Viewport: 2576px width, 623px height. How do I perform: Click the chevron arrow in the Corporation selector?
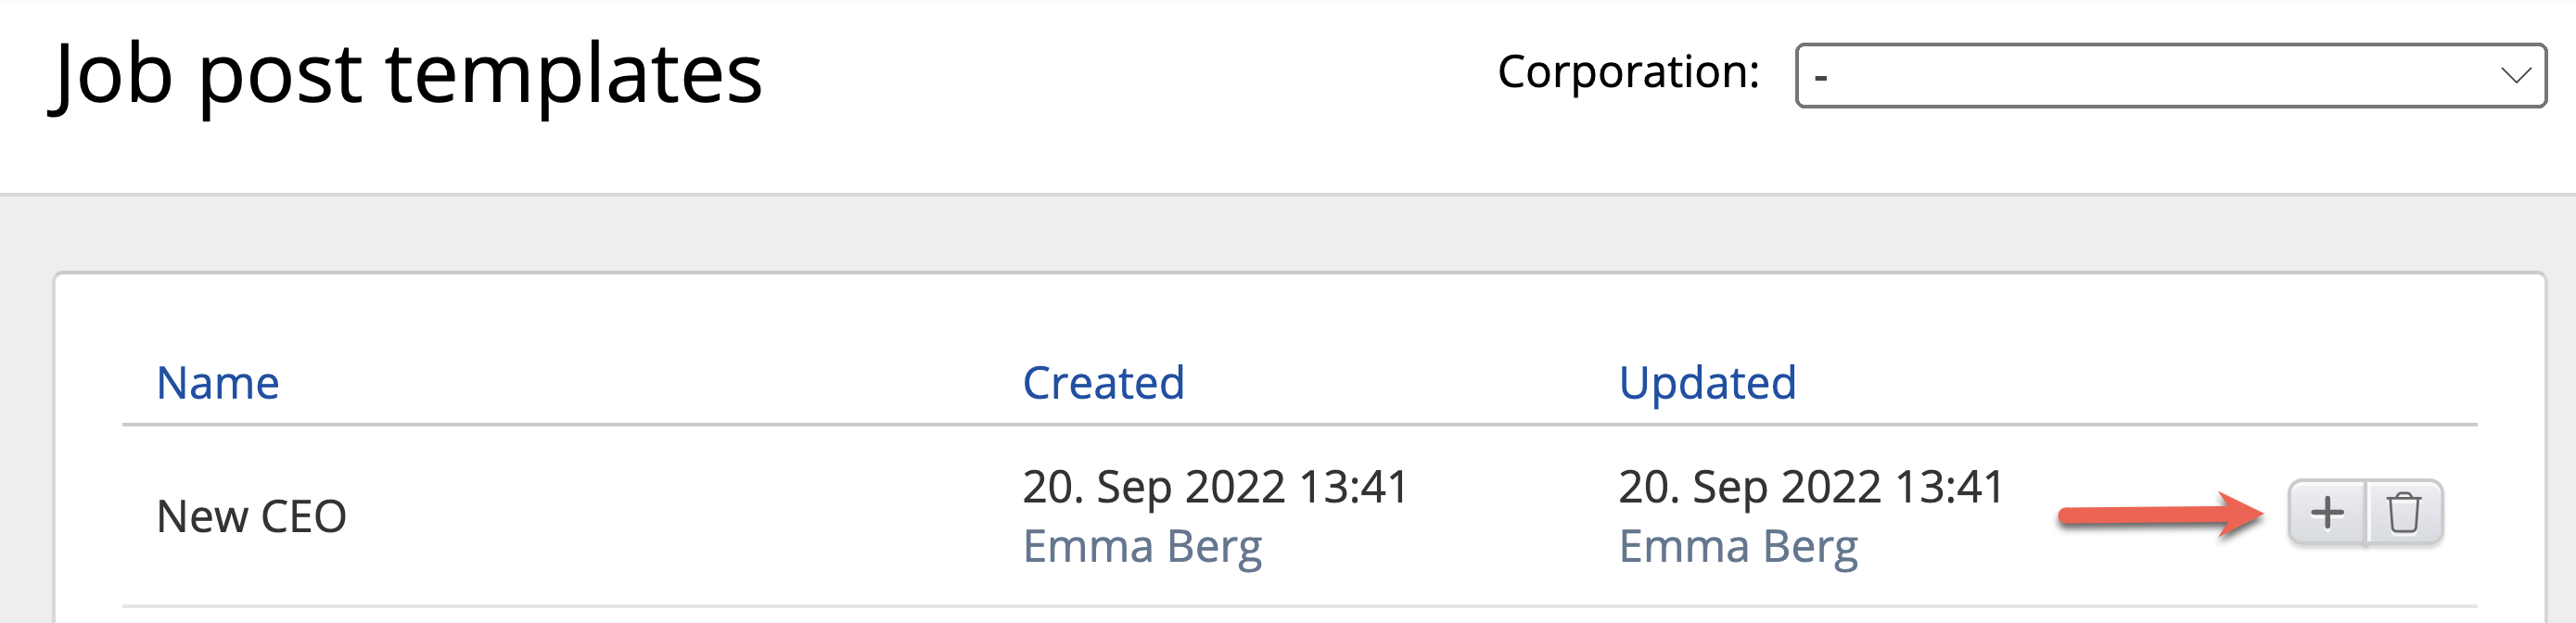2515,75
